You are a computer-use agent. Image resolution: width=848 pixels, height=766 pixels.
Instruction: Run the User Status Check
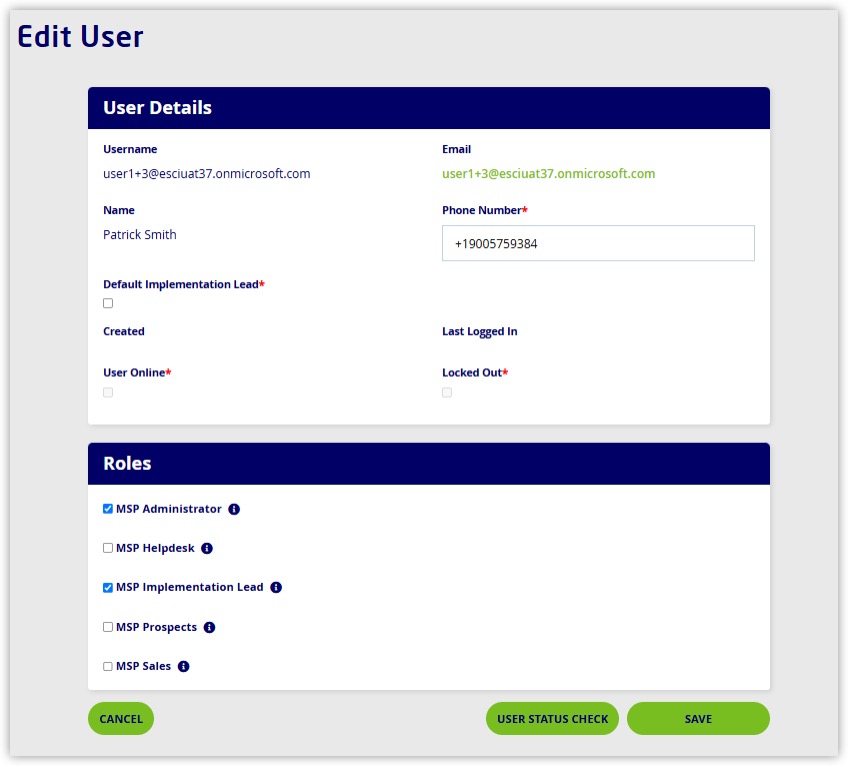pyautogui.click(x=552, y=719)
